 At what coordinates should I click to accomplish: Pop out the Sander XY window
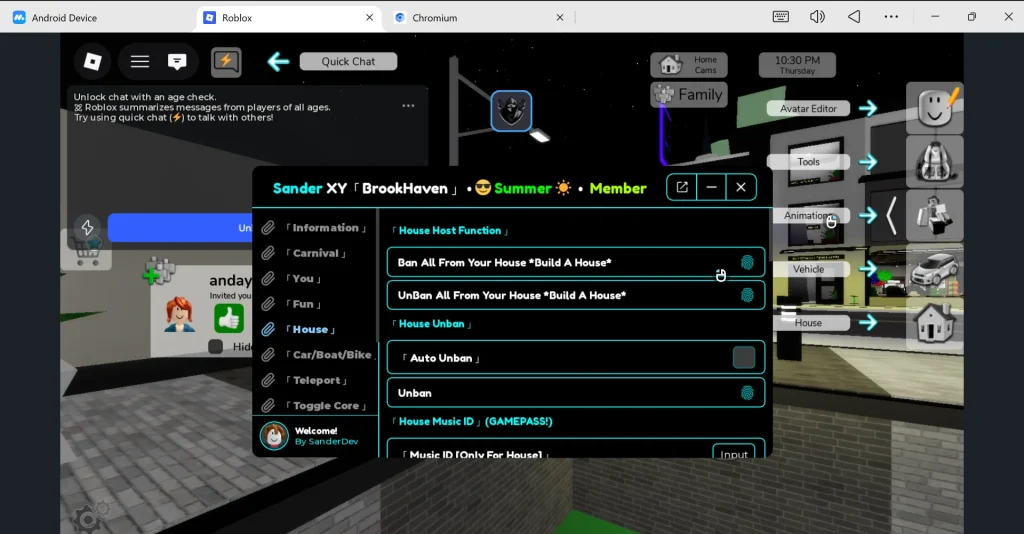[x=682, y=187]
